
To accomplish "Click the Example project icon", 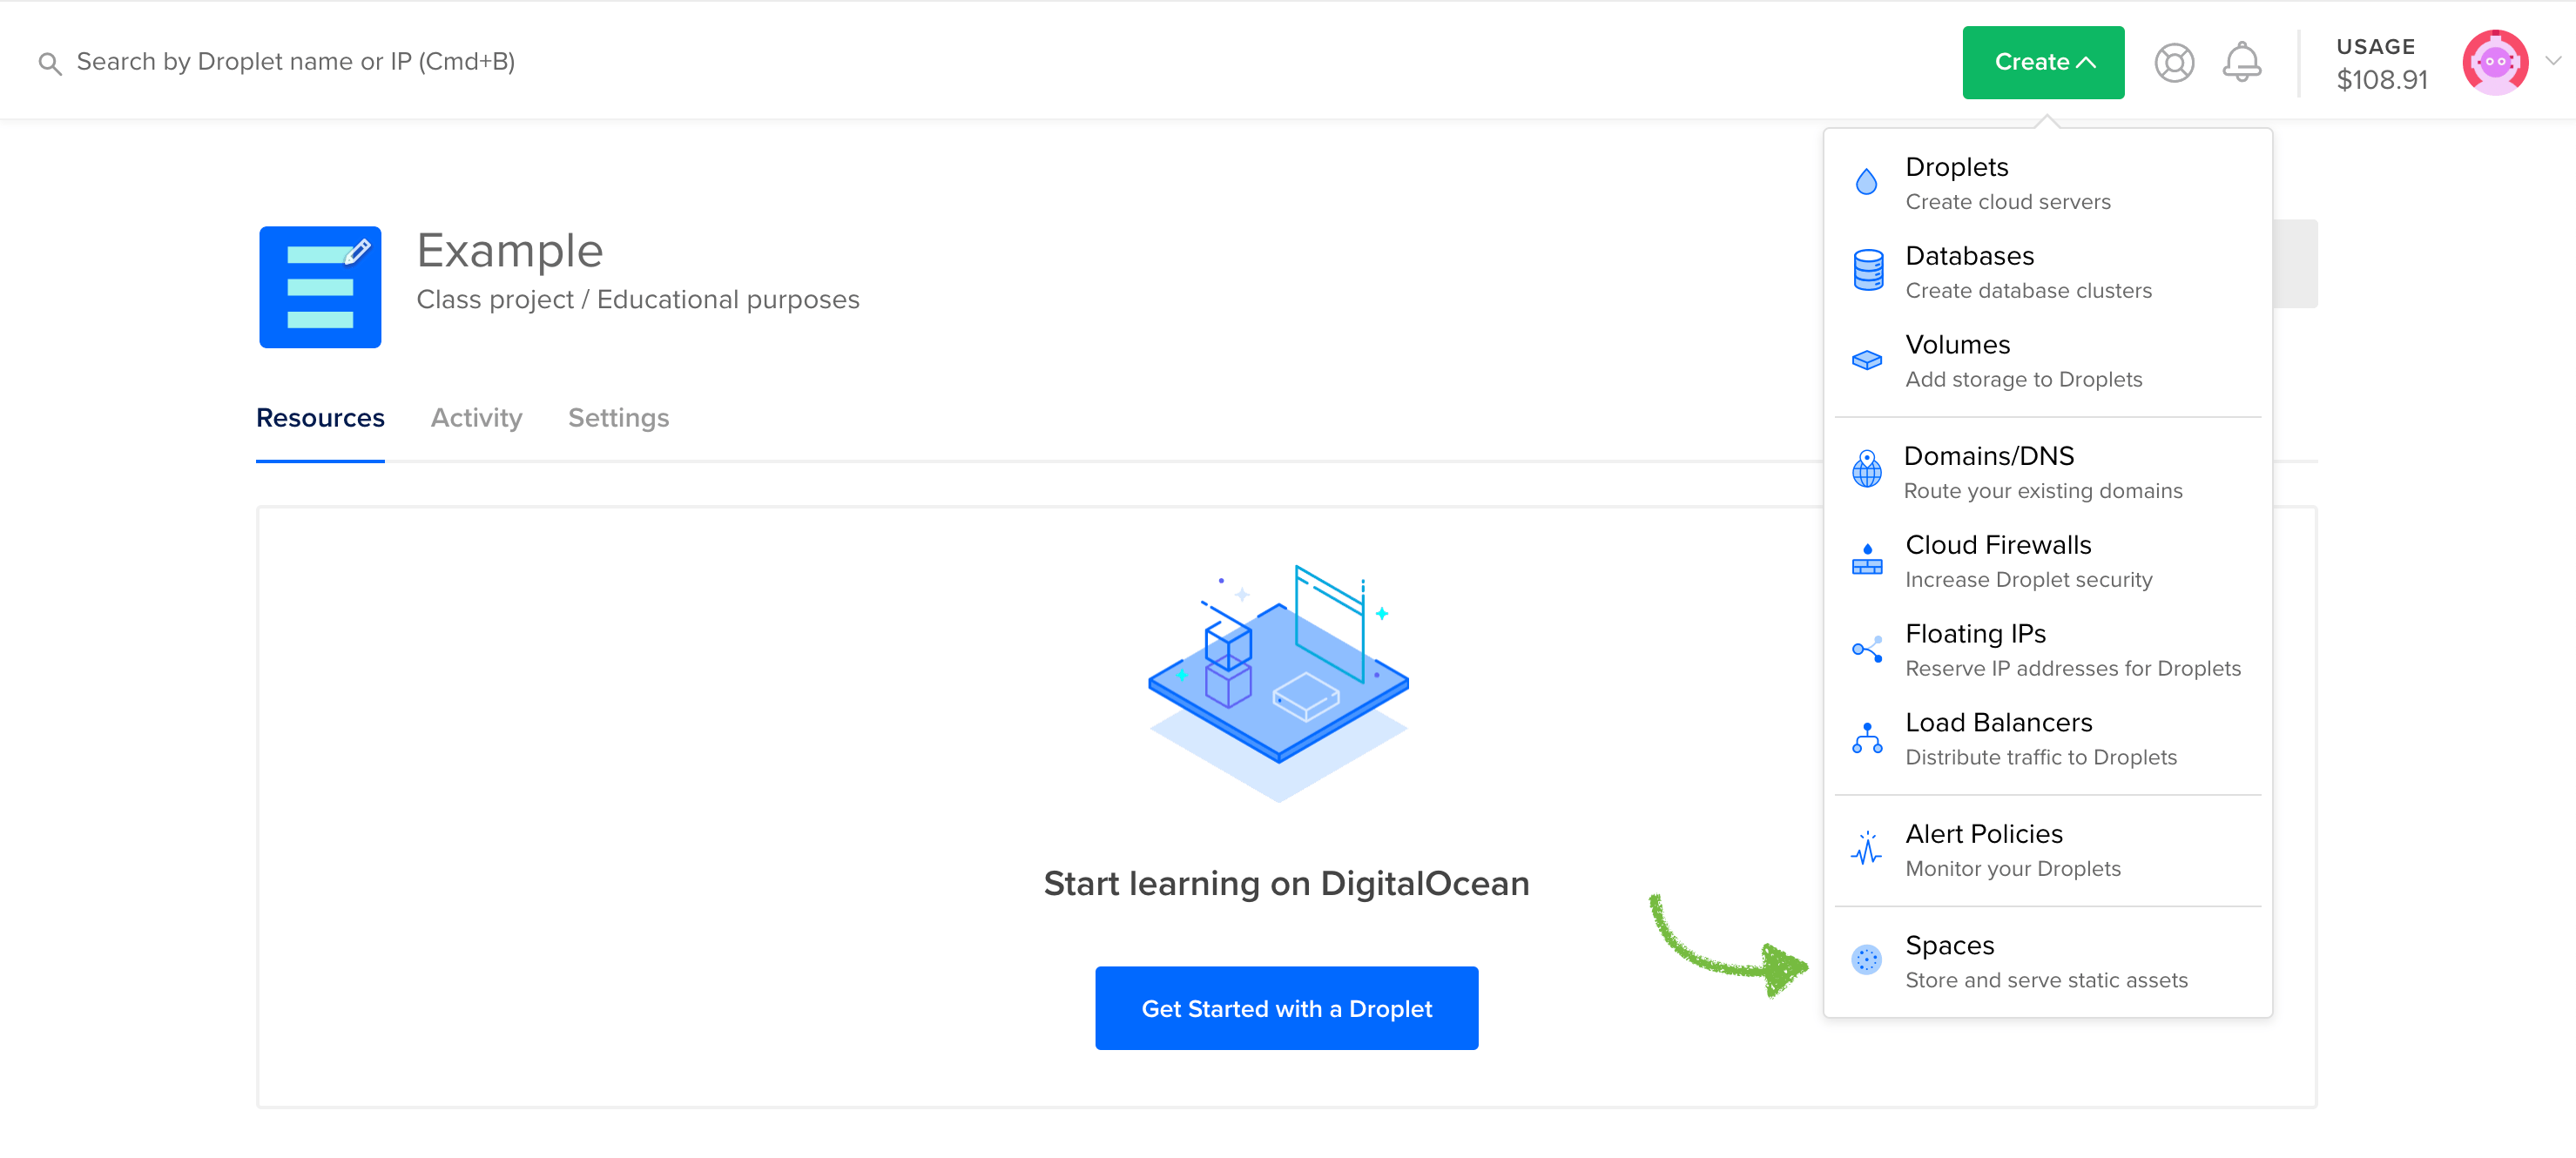I will [x=320, y=287].
